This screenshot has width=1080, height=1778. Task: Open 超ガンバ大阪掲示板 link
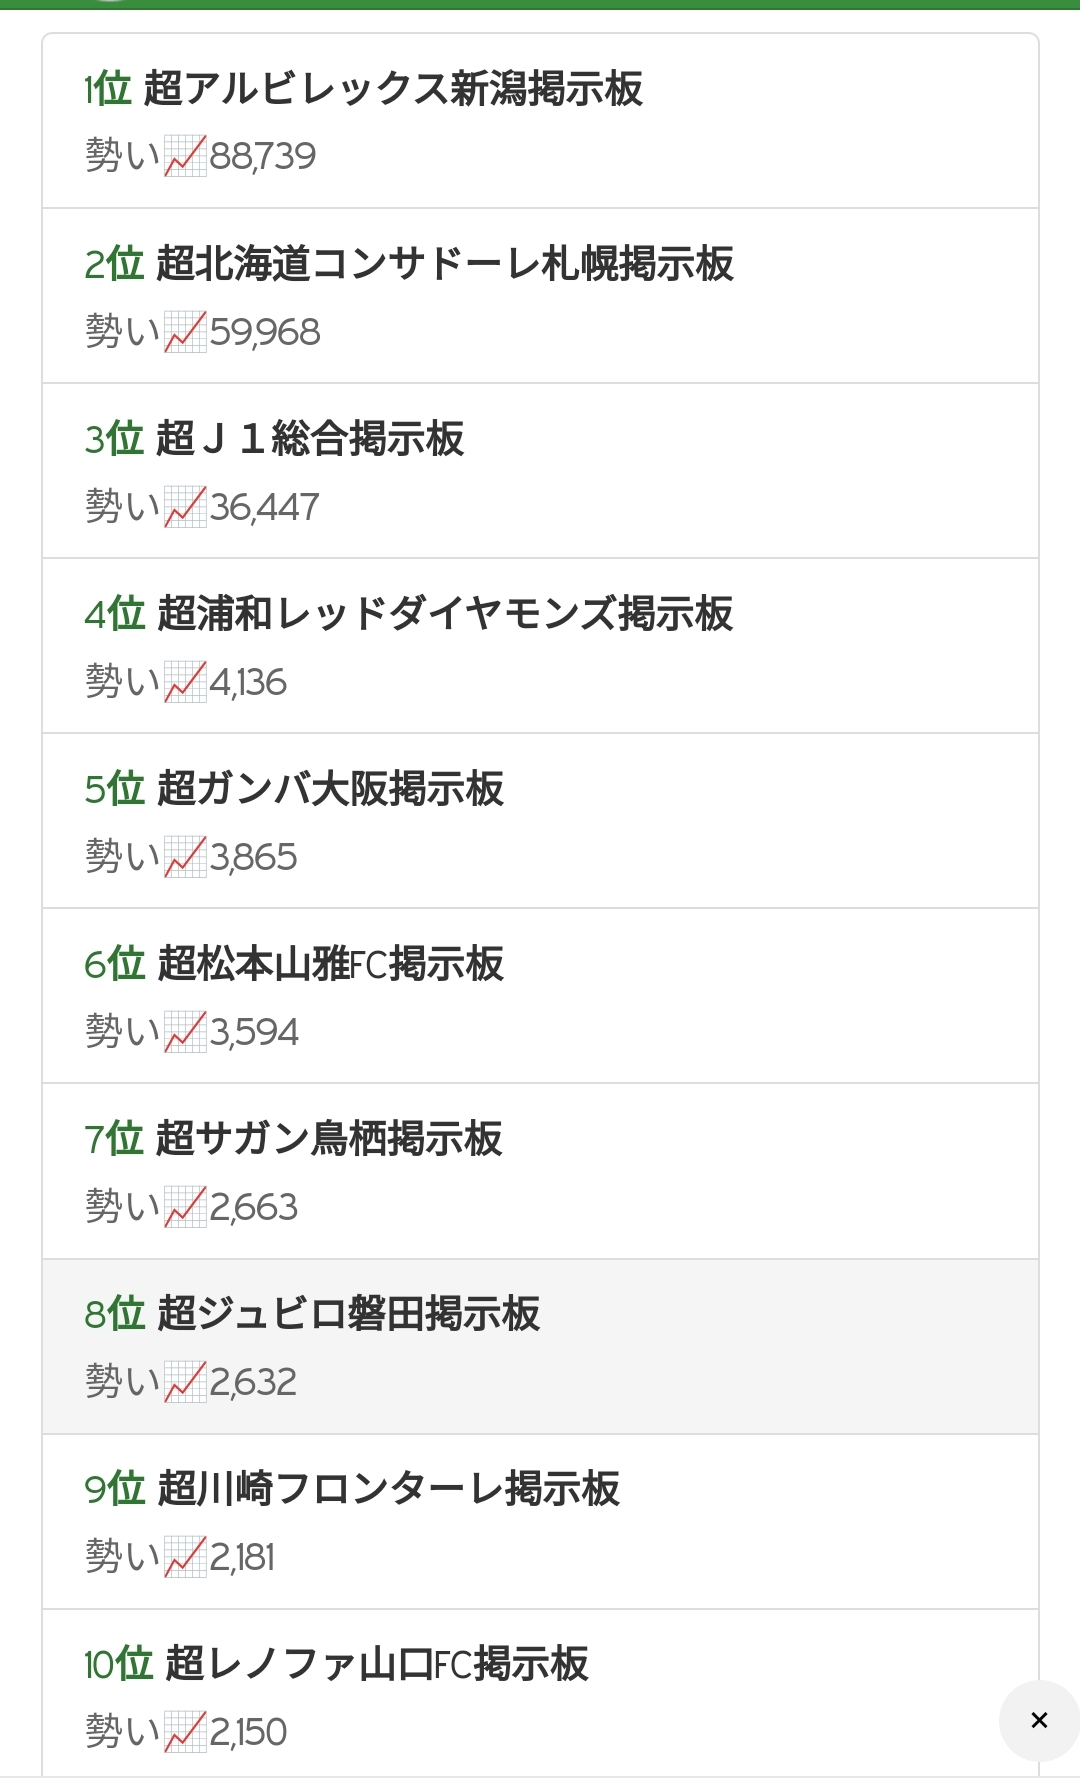[330, 789]
